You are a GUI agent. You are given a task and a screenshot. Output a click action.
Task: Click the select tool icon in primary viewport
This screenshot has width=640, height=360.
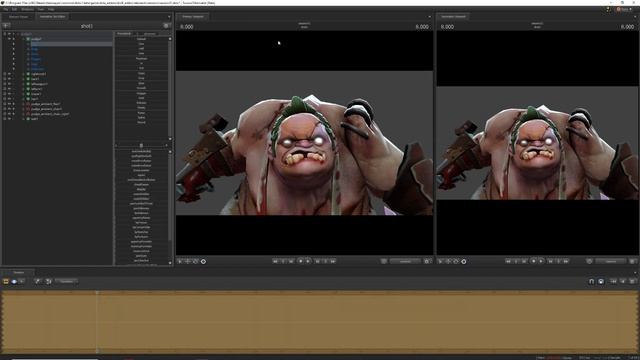click(180, 261)
